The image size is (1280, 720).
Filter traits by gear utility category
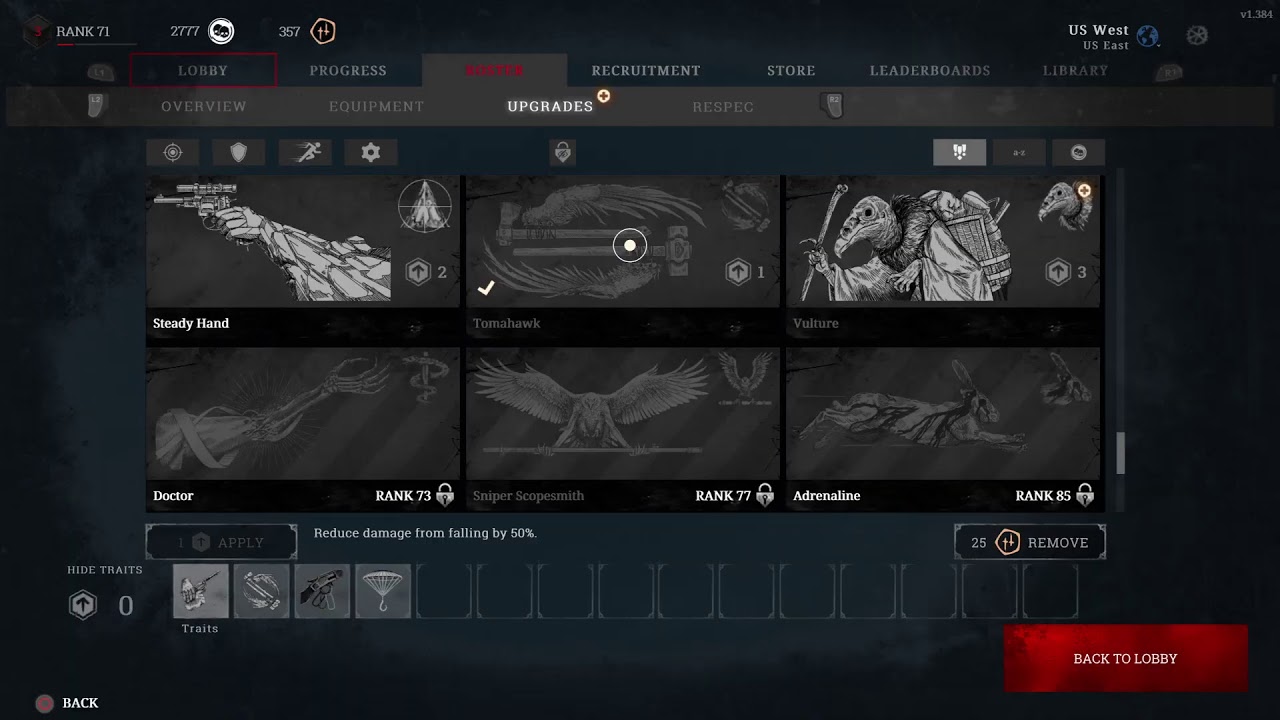point(371,152)
